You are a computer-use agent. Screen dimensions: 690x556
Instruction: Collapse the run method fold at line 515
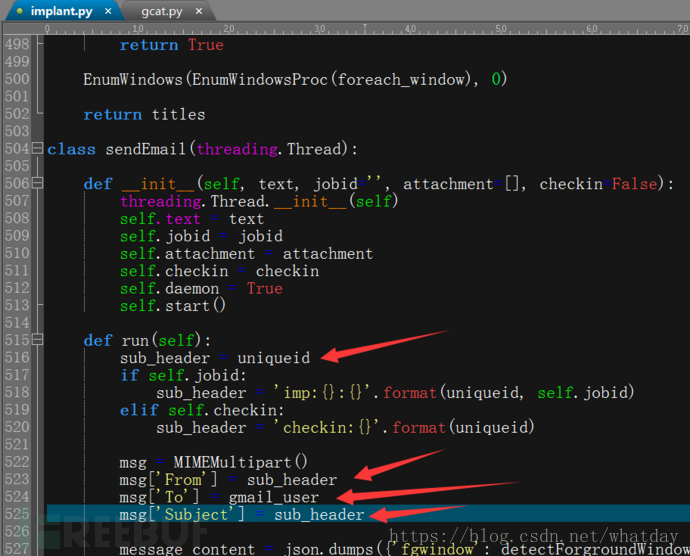38,340
